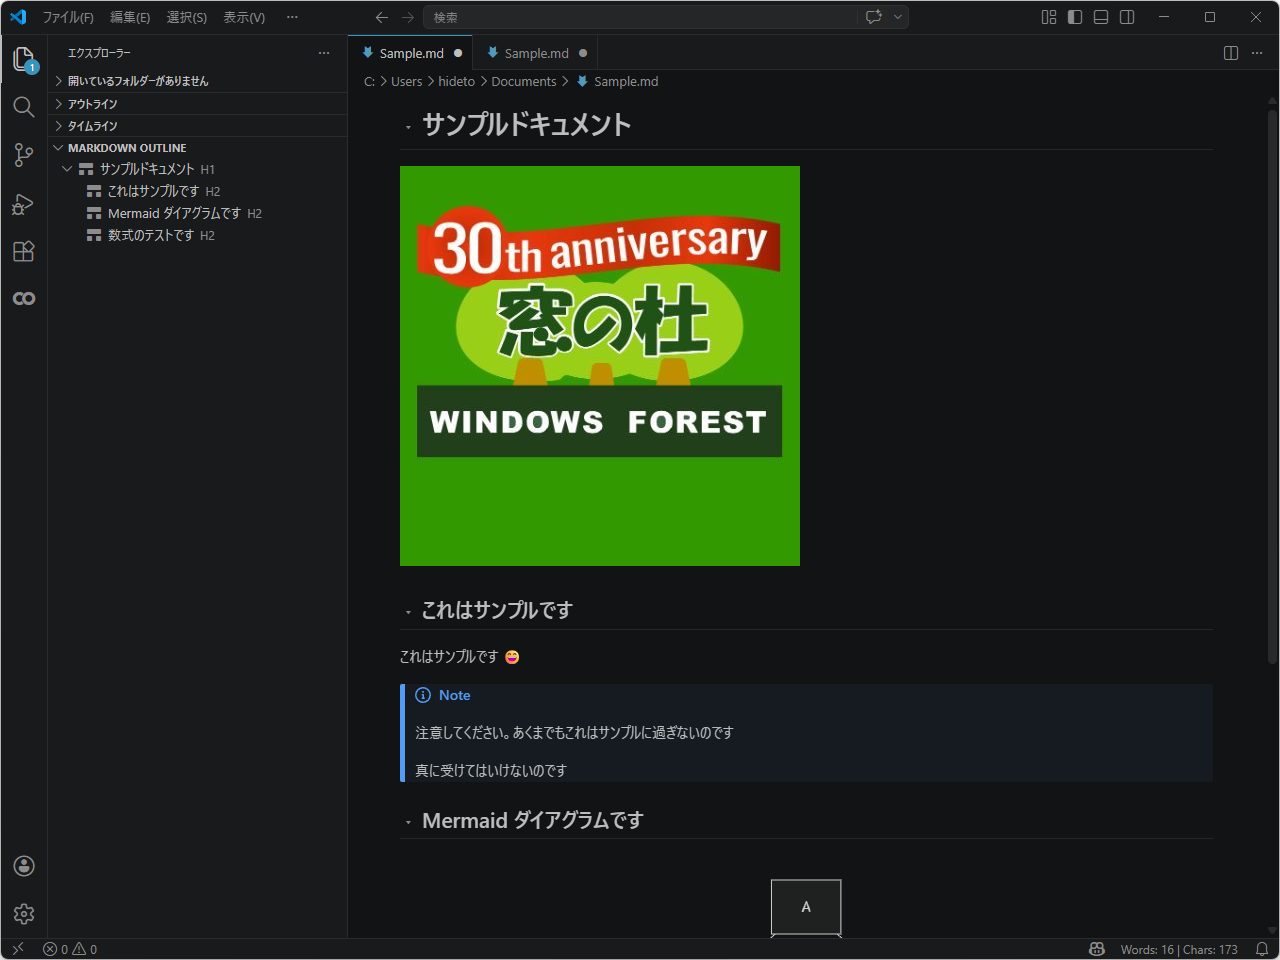Screen dimensions: 1280x960
Task: Open the Settings gear icon
Action: 23,913
